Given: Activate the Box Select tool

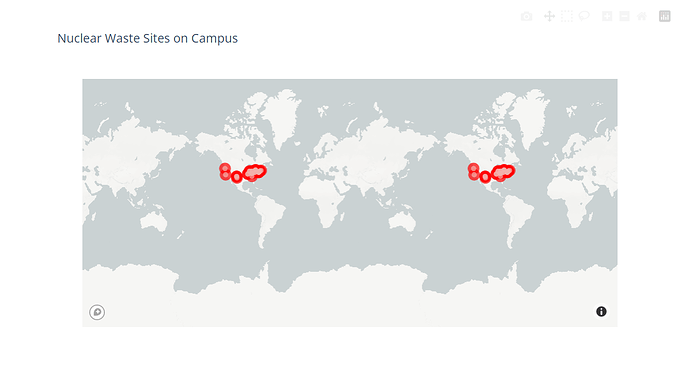Looking at the screenshot, I should [567, 17].
